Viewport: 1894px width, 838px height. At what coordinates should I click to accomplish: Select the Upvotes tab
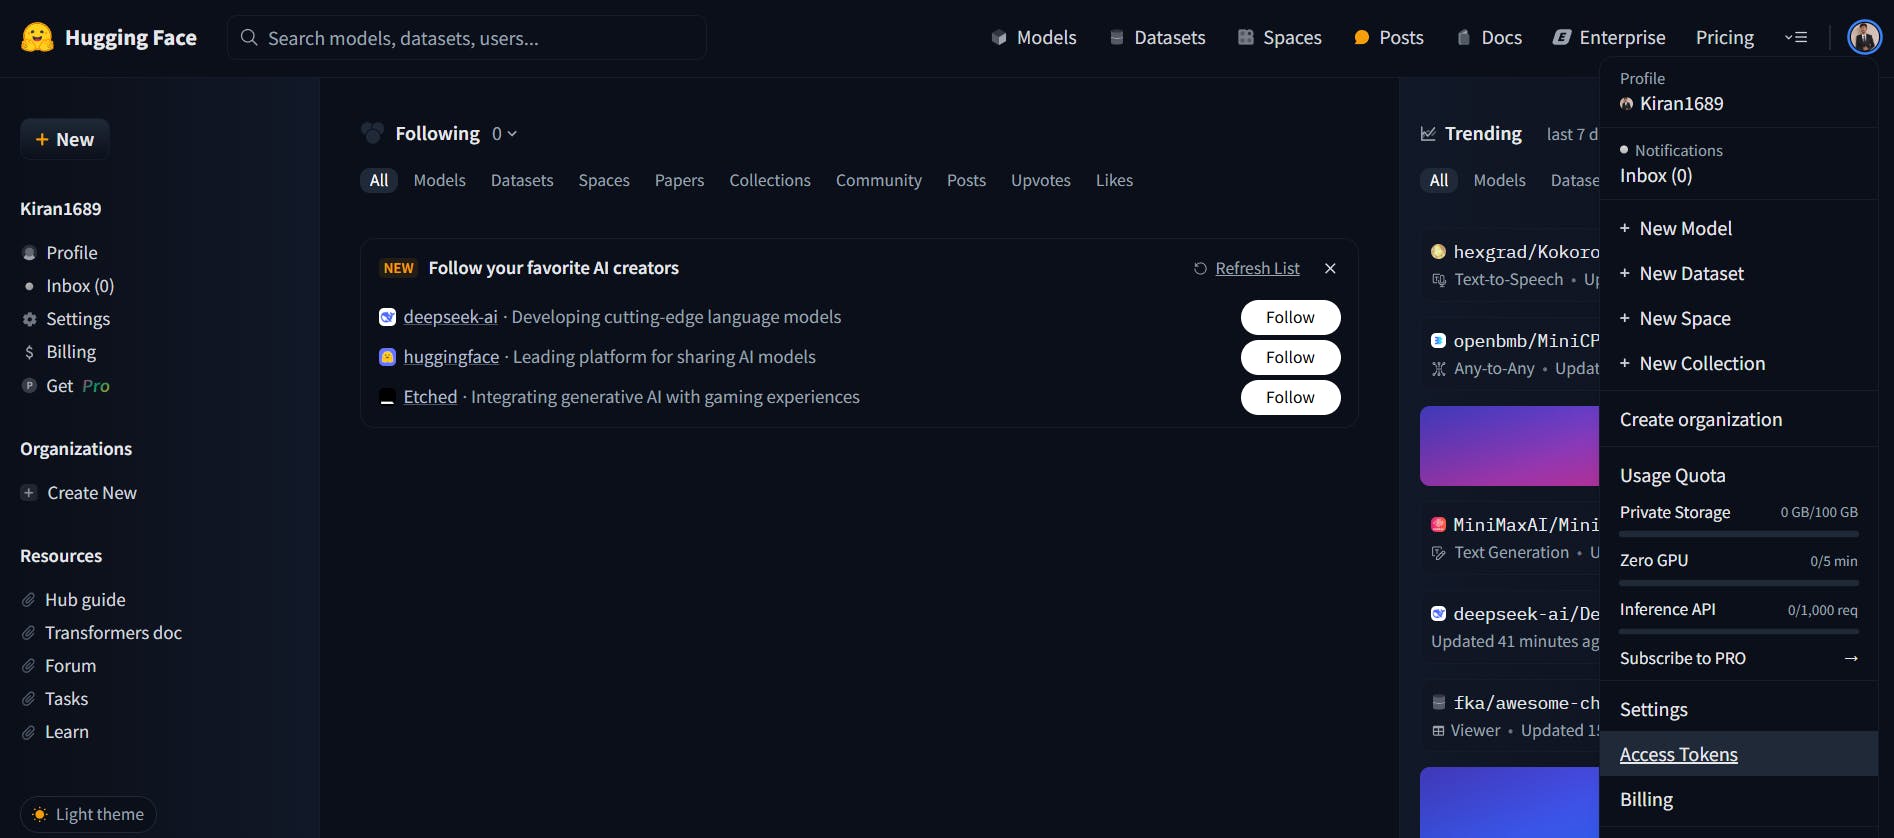point(1041,181)
